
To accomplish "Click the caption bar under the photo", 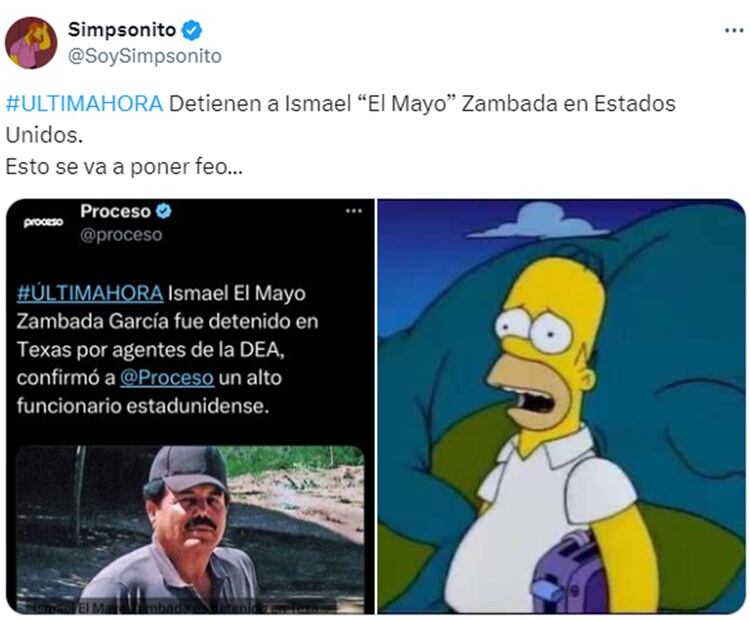I will pyautogui.click(x=190, y=608).
